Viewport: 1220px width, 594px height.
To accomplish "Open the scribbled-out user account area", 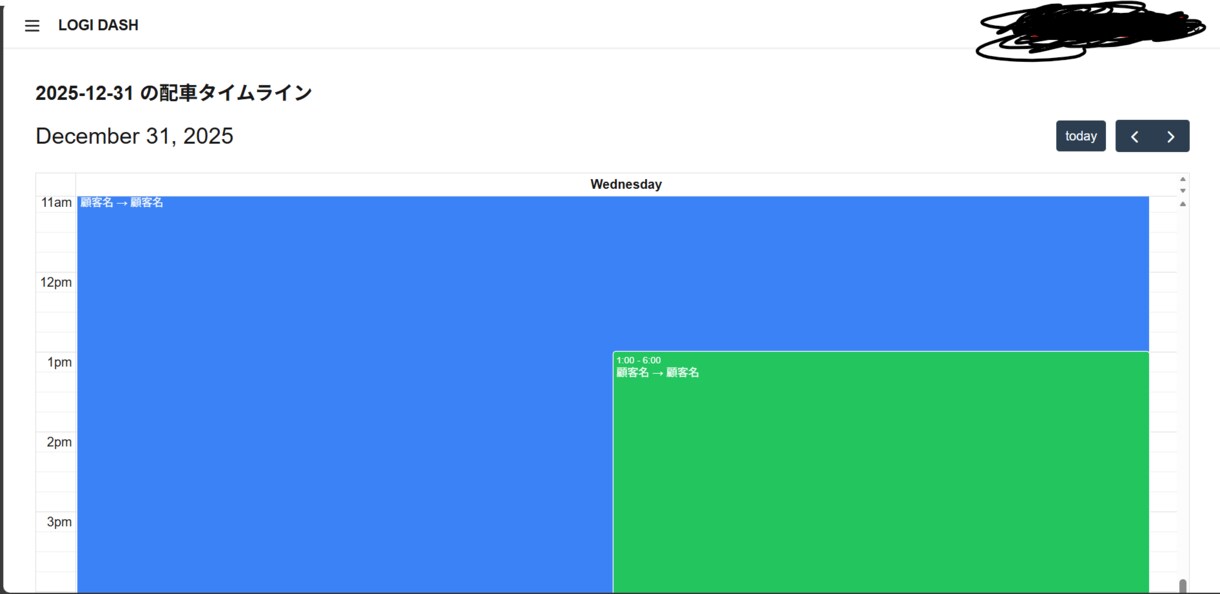I will (x=1090, y=30).
